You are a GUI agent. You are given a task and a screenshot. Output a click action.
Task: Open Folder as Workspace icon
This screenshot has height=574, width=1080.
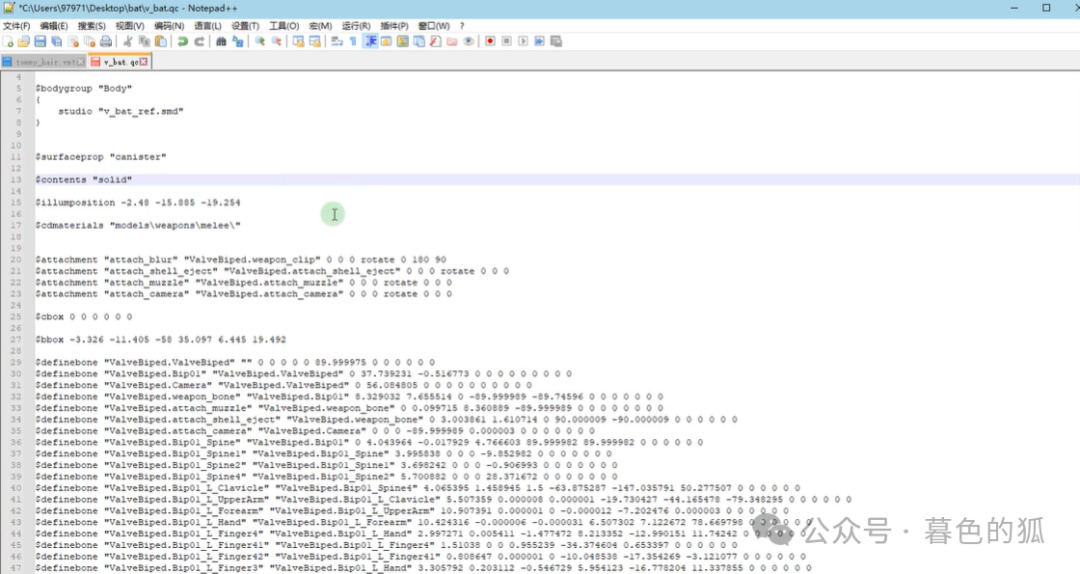[x=452, y=41]
